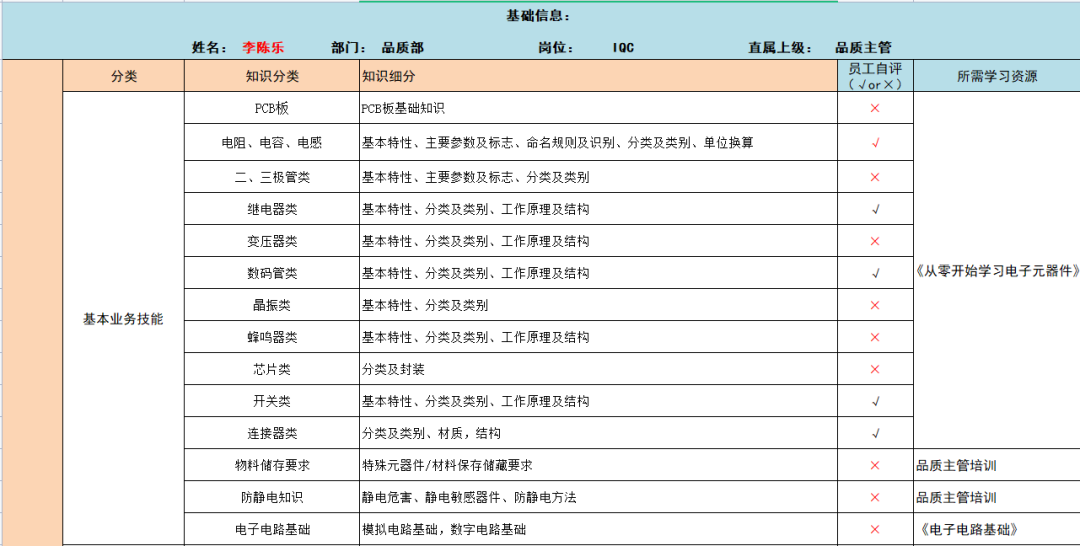Screen dimensions: 1080x546
Task: Click the 分类及封装 detail cell
Action: click(599, 369)
